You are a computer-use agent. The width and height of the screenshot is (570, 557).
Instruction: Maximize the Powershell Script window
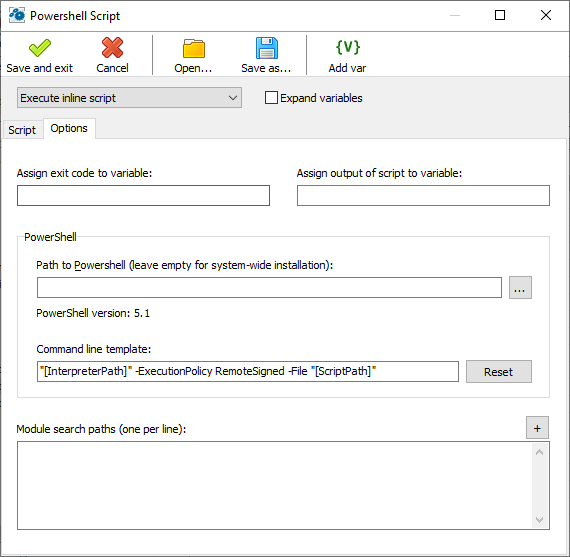(x=500, y=15)
